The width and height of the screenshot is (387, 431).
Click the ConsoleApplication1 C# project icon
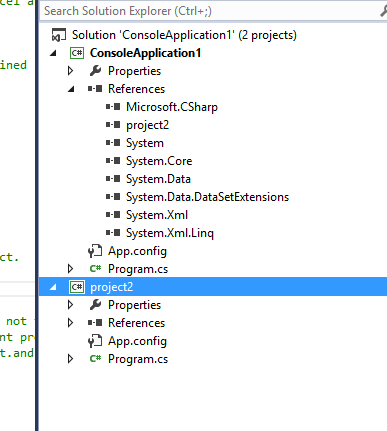pyautogui.click(x=77, y=53)
